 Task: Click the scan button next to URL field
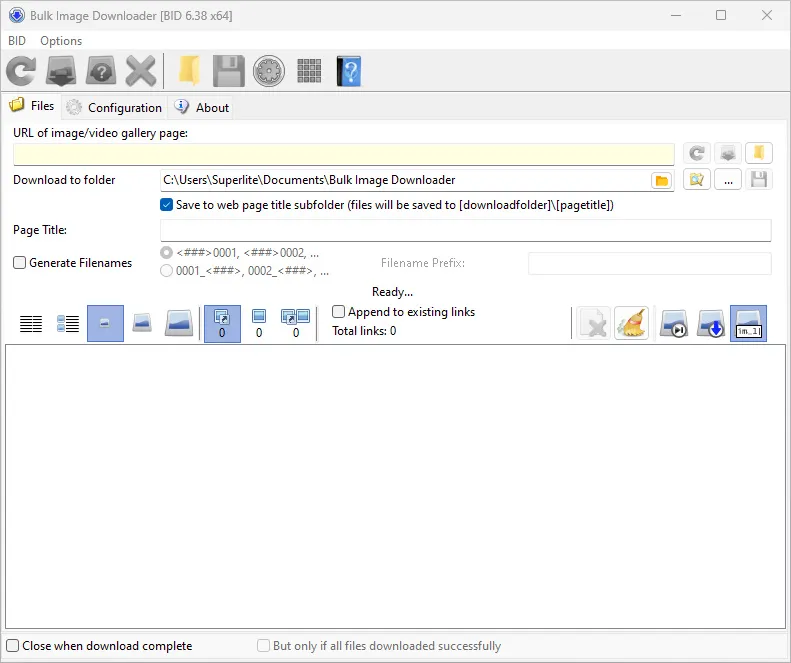[x=697, y=153]
